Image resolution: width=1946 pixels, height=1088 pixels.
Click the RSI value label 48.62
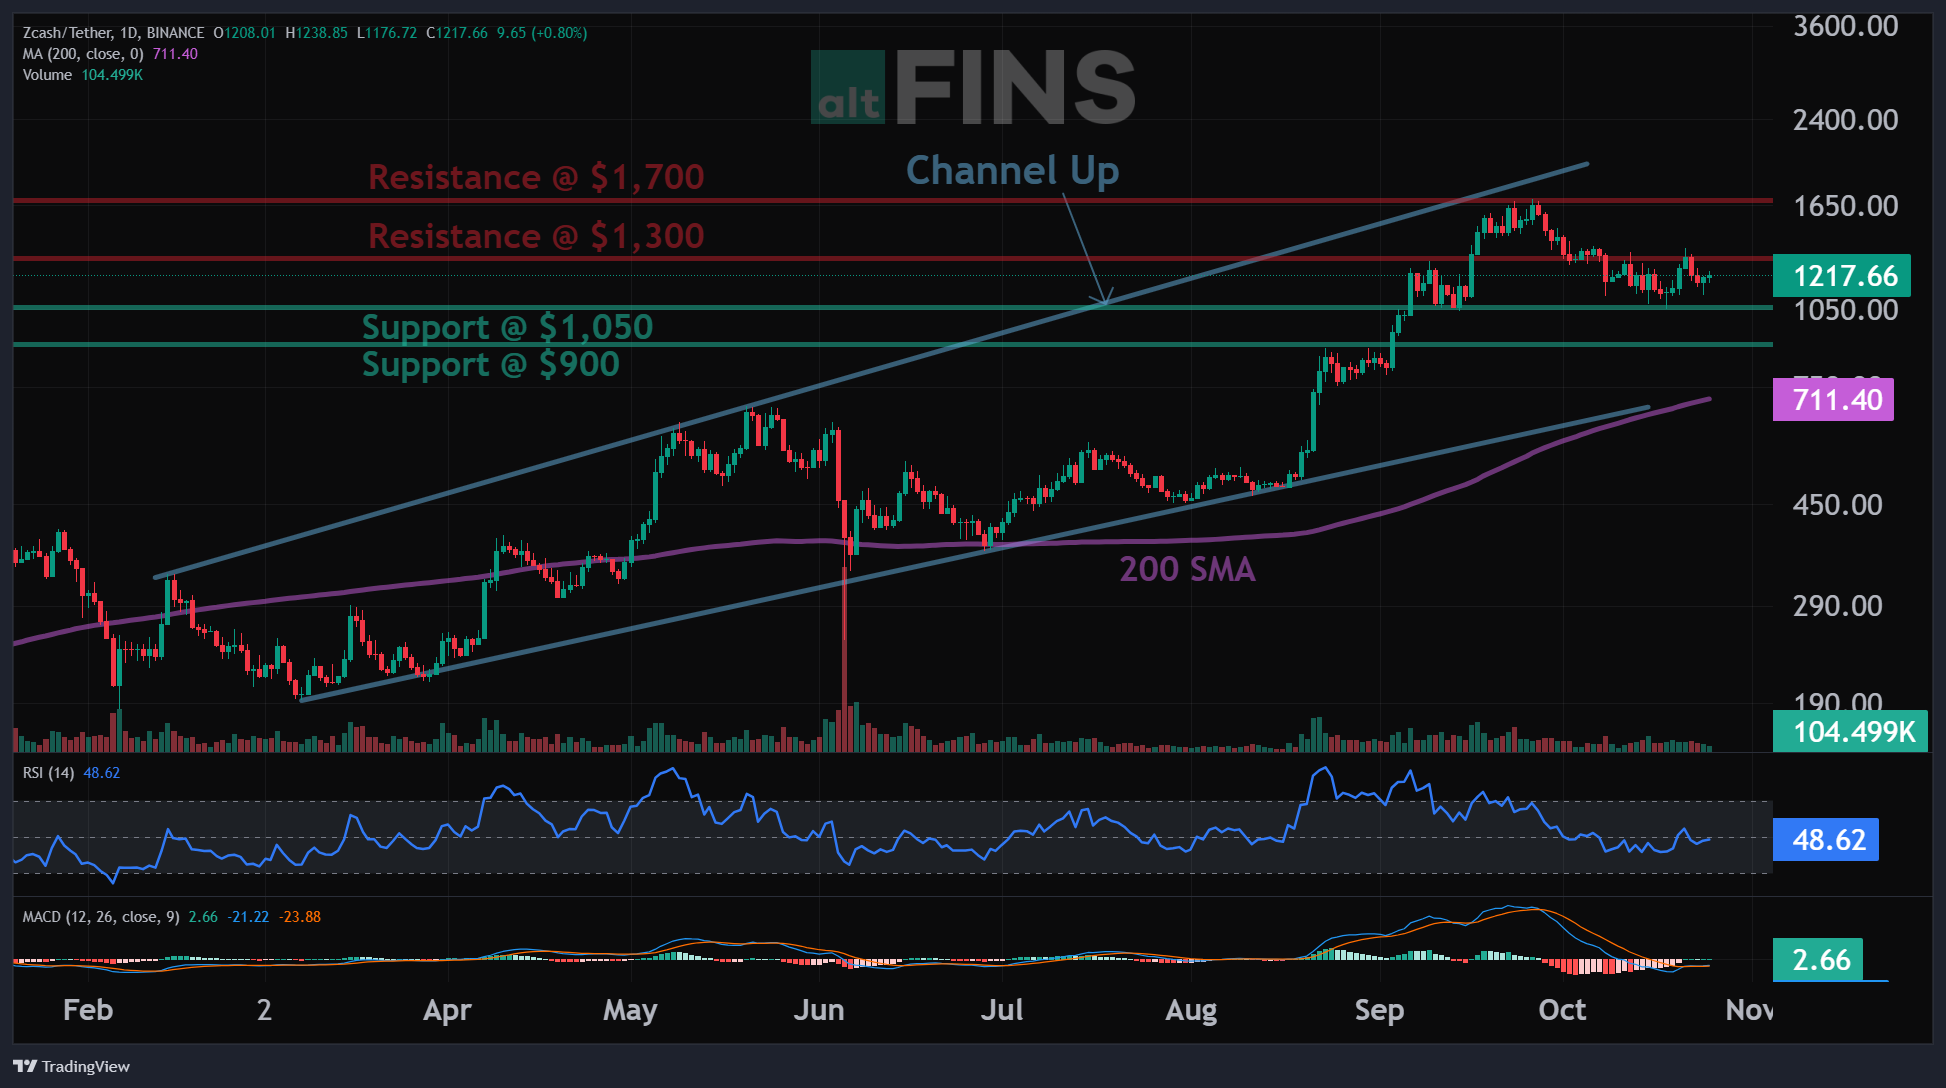pyautogui.click(x=1826, y=839)
